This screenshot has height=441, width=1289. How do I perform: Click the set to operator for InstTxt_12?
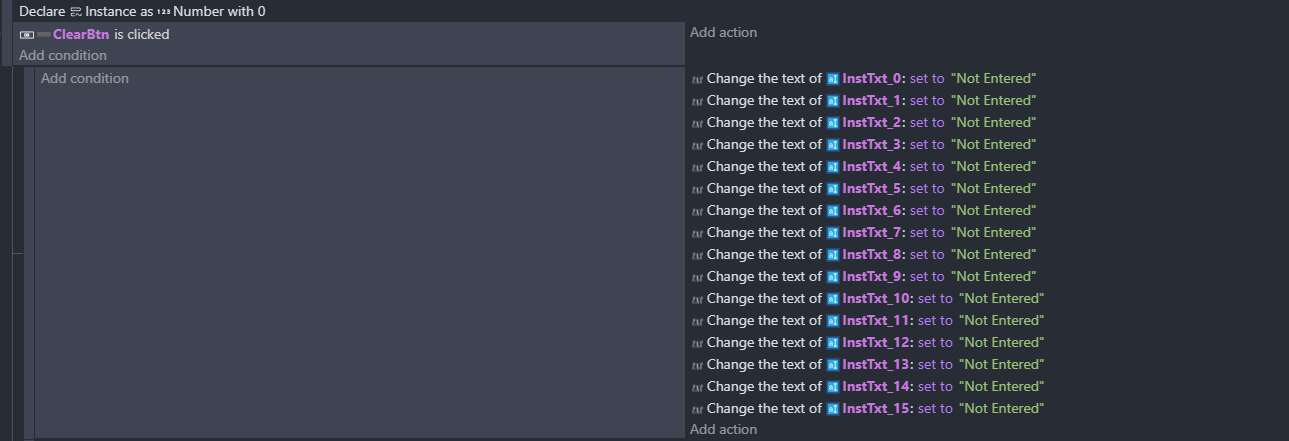(935, 342)
